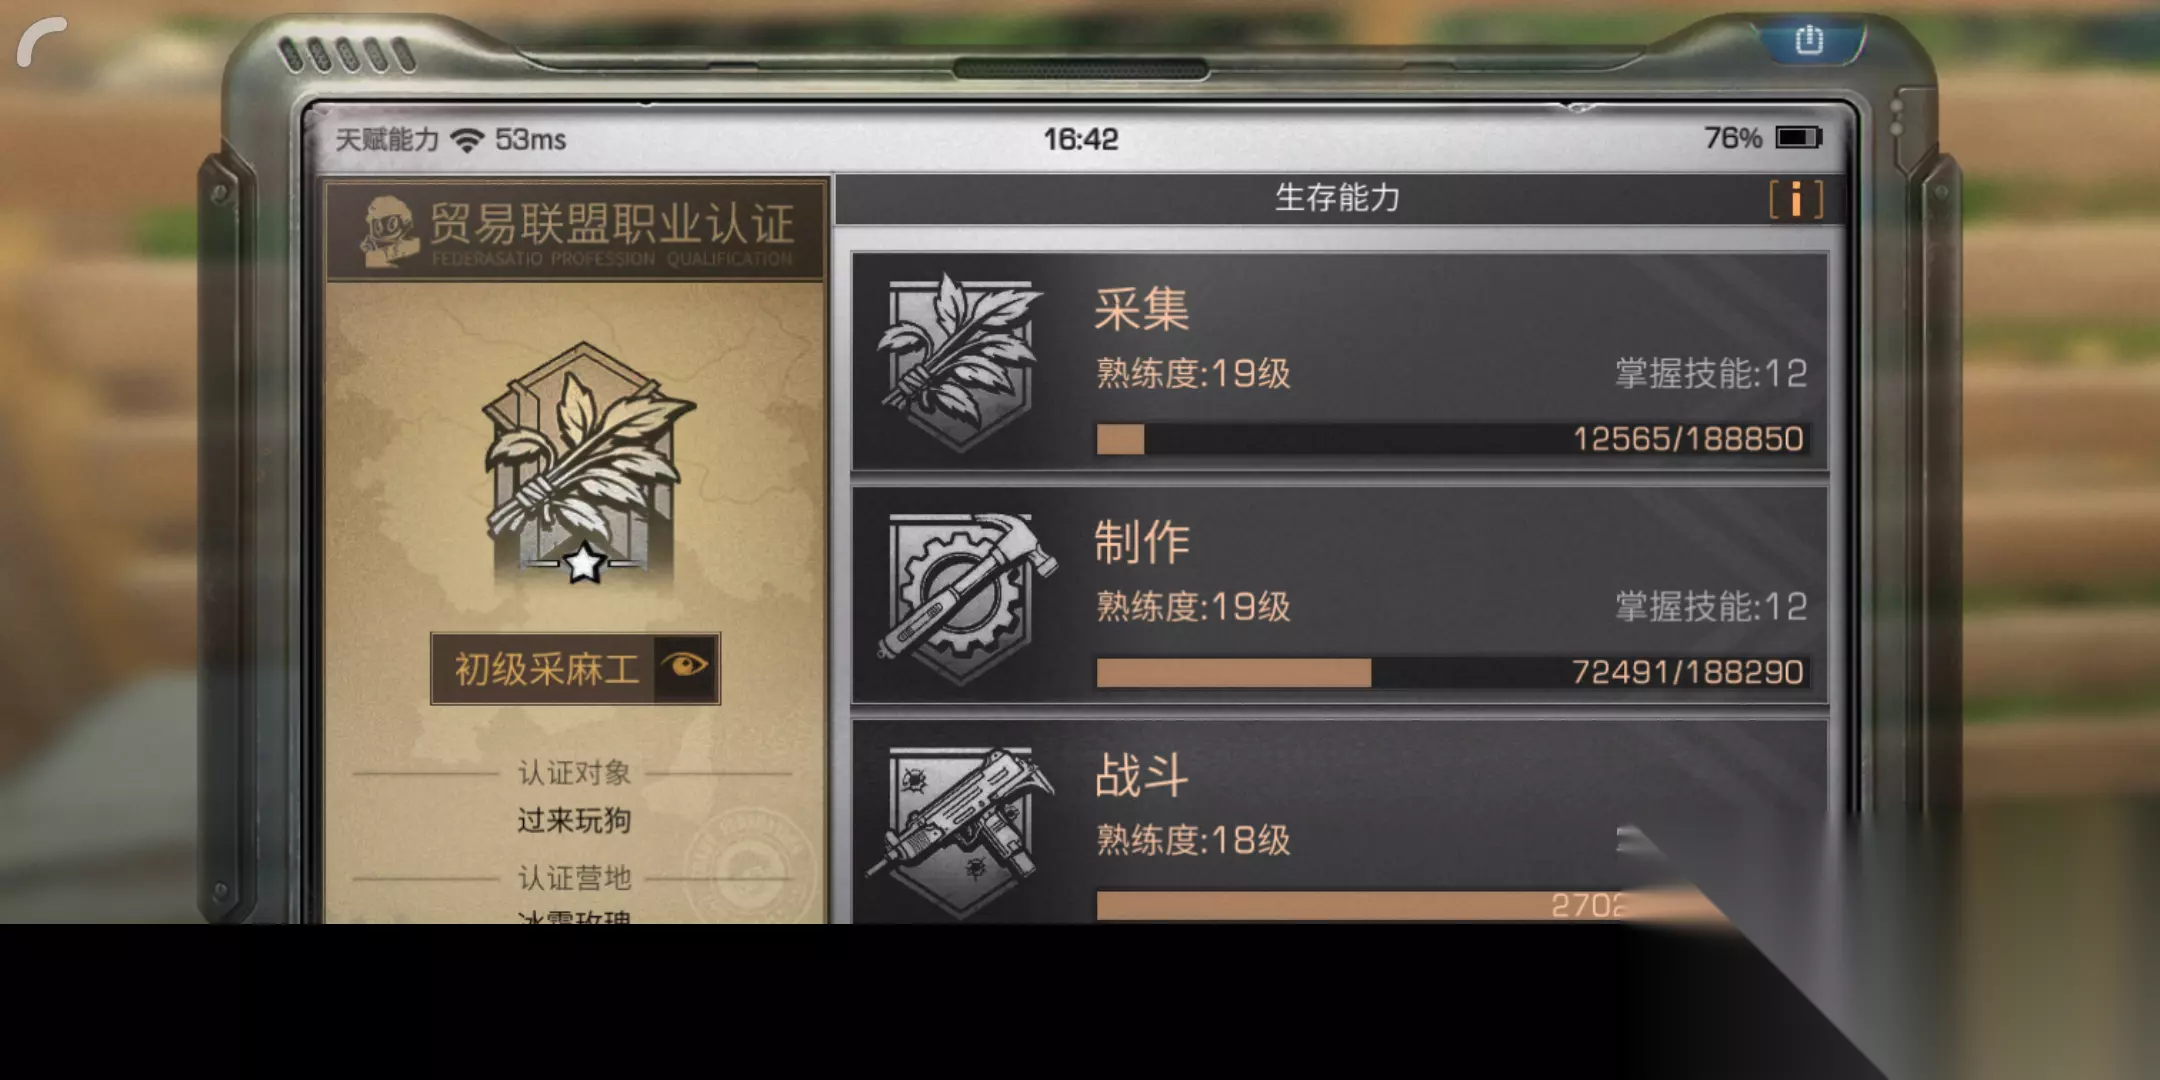Tap the WiFi signal icon in status bar

pyautogui.click(x=466, y=139)
